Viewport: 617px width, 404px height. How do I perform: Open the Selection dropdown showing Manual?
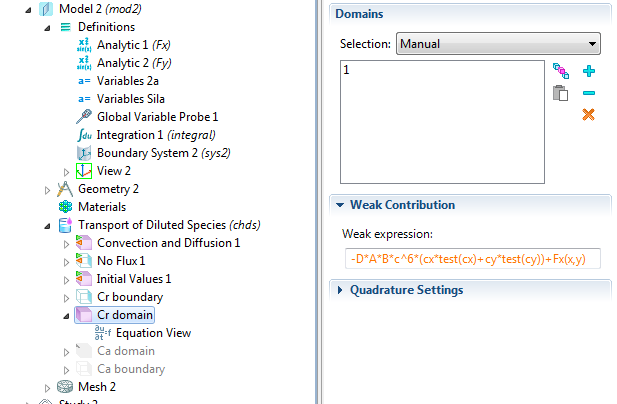[x=498, y=44]
